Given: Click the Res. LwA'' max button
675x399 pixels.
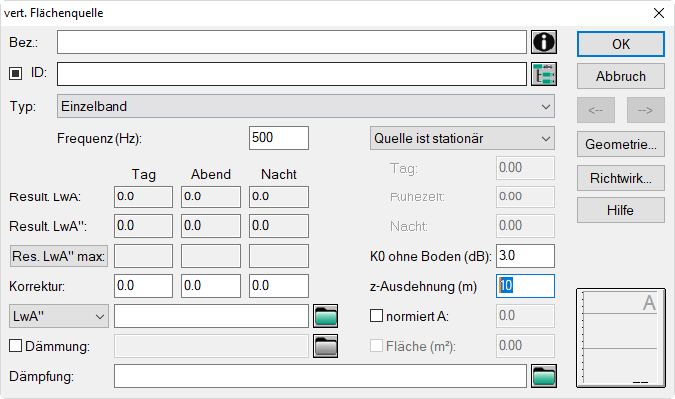Looking at the screenshot, I should (x=59, y=257).
